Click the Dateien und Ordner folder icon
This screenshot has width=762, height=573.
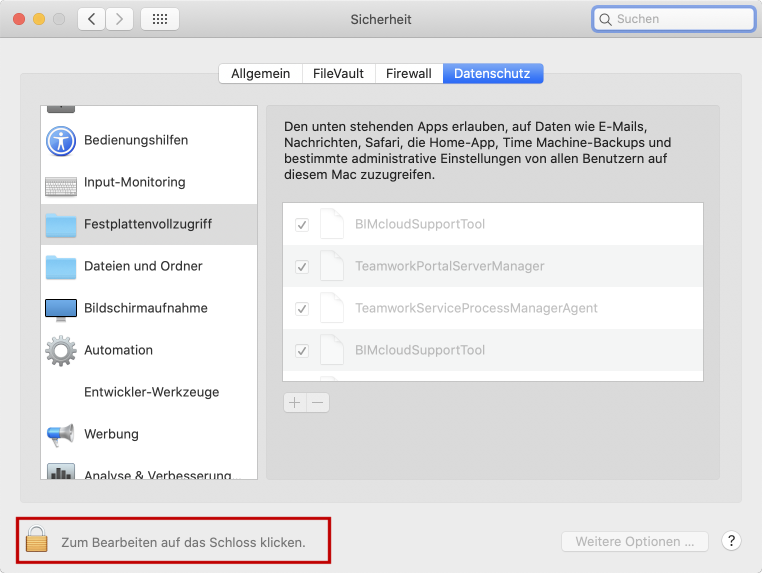tap(61, 267)
